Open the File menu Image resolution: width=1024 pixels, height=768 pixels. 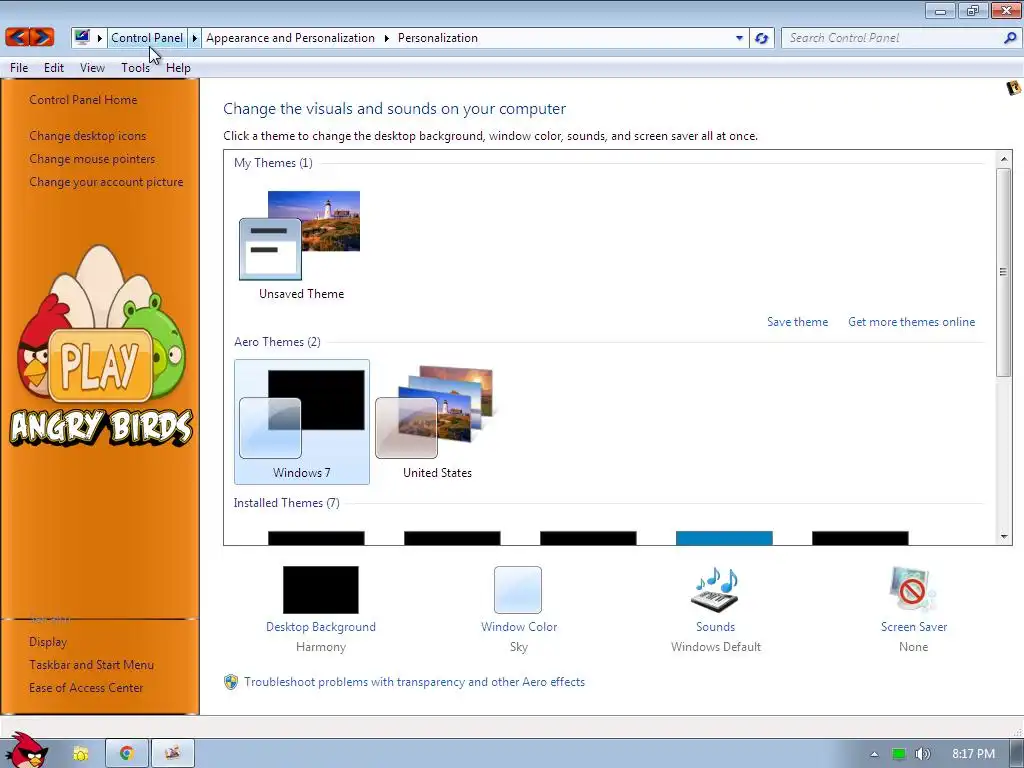pyautogui.click(x=19, y=67)
